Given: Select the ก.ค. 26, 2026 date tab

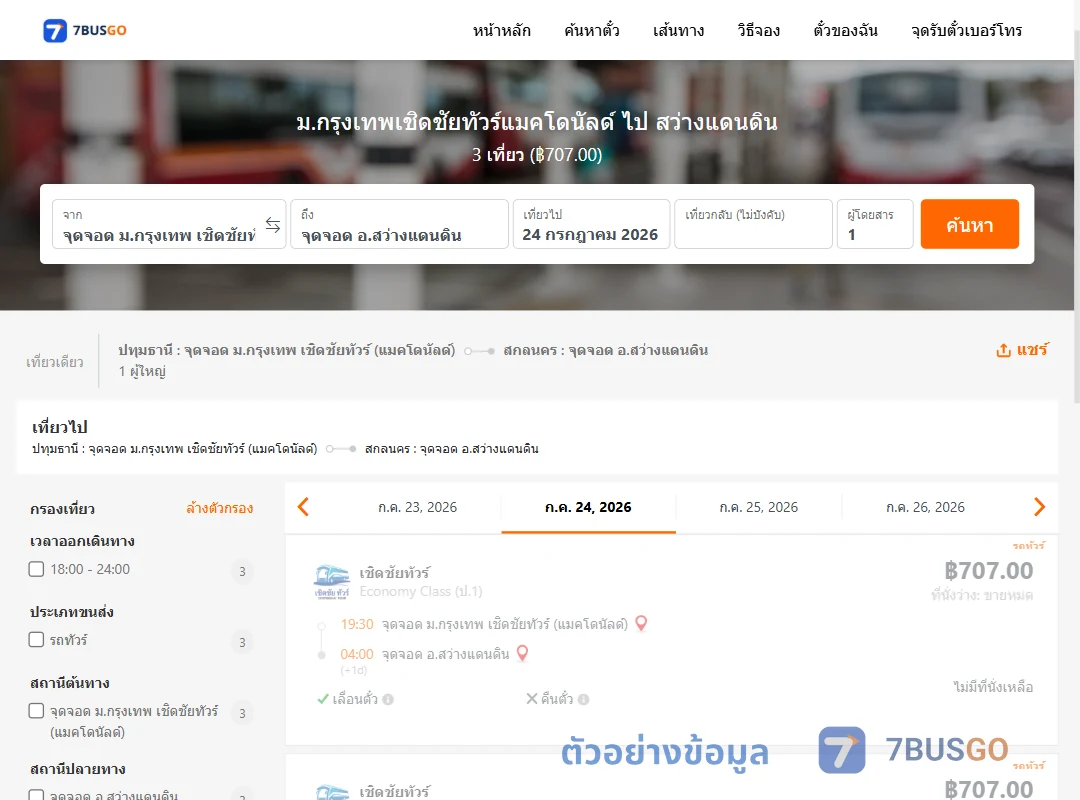Looking at the screenshot, I should tap(925, 507).
